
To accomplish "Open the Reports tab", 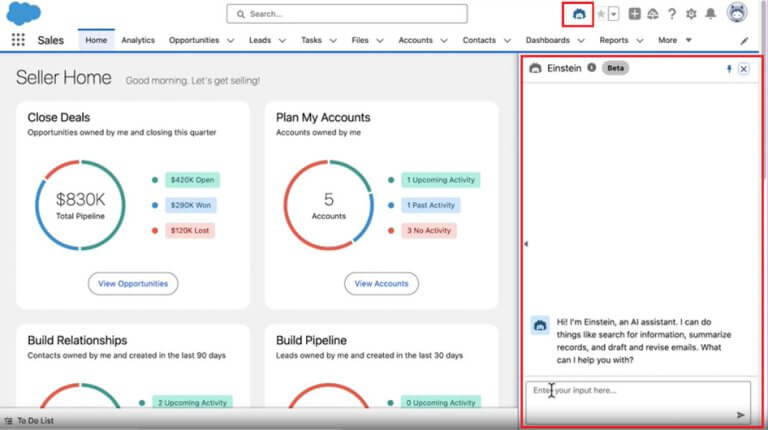I will [614, 40].
